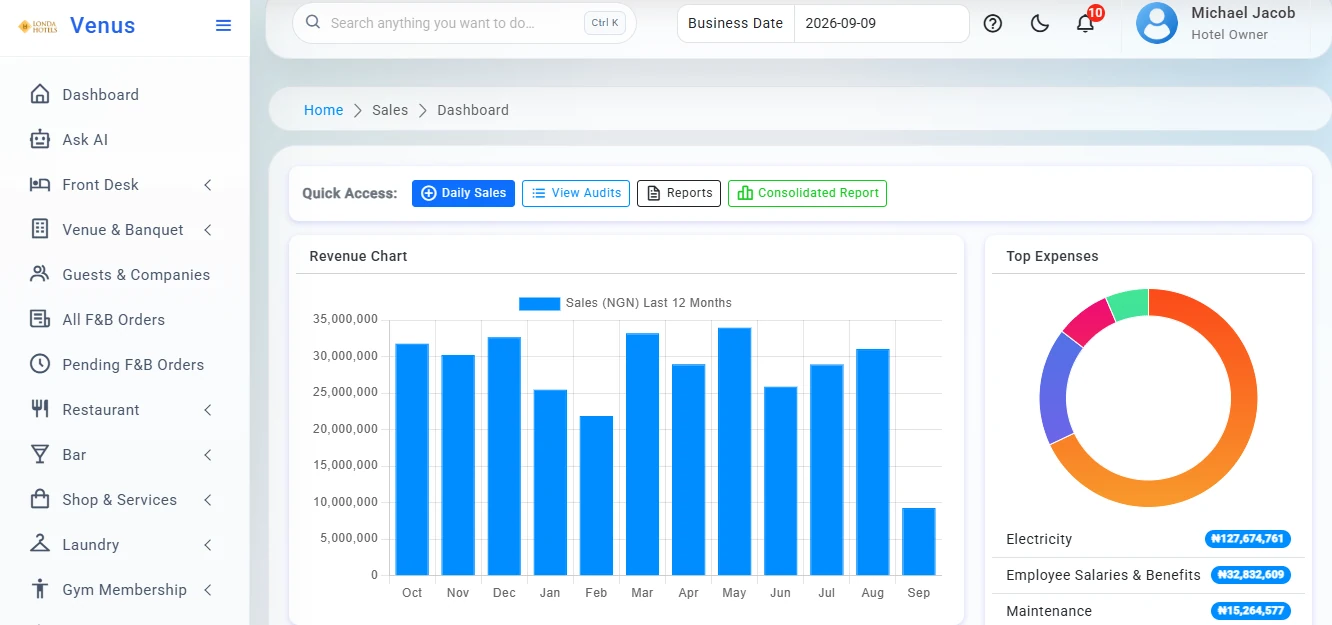Viewport: 1332px width, 625px height.
Task: Expand the Gym Membership submenu chevron
Action: [208, 590]
